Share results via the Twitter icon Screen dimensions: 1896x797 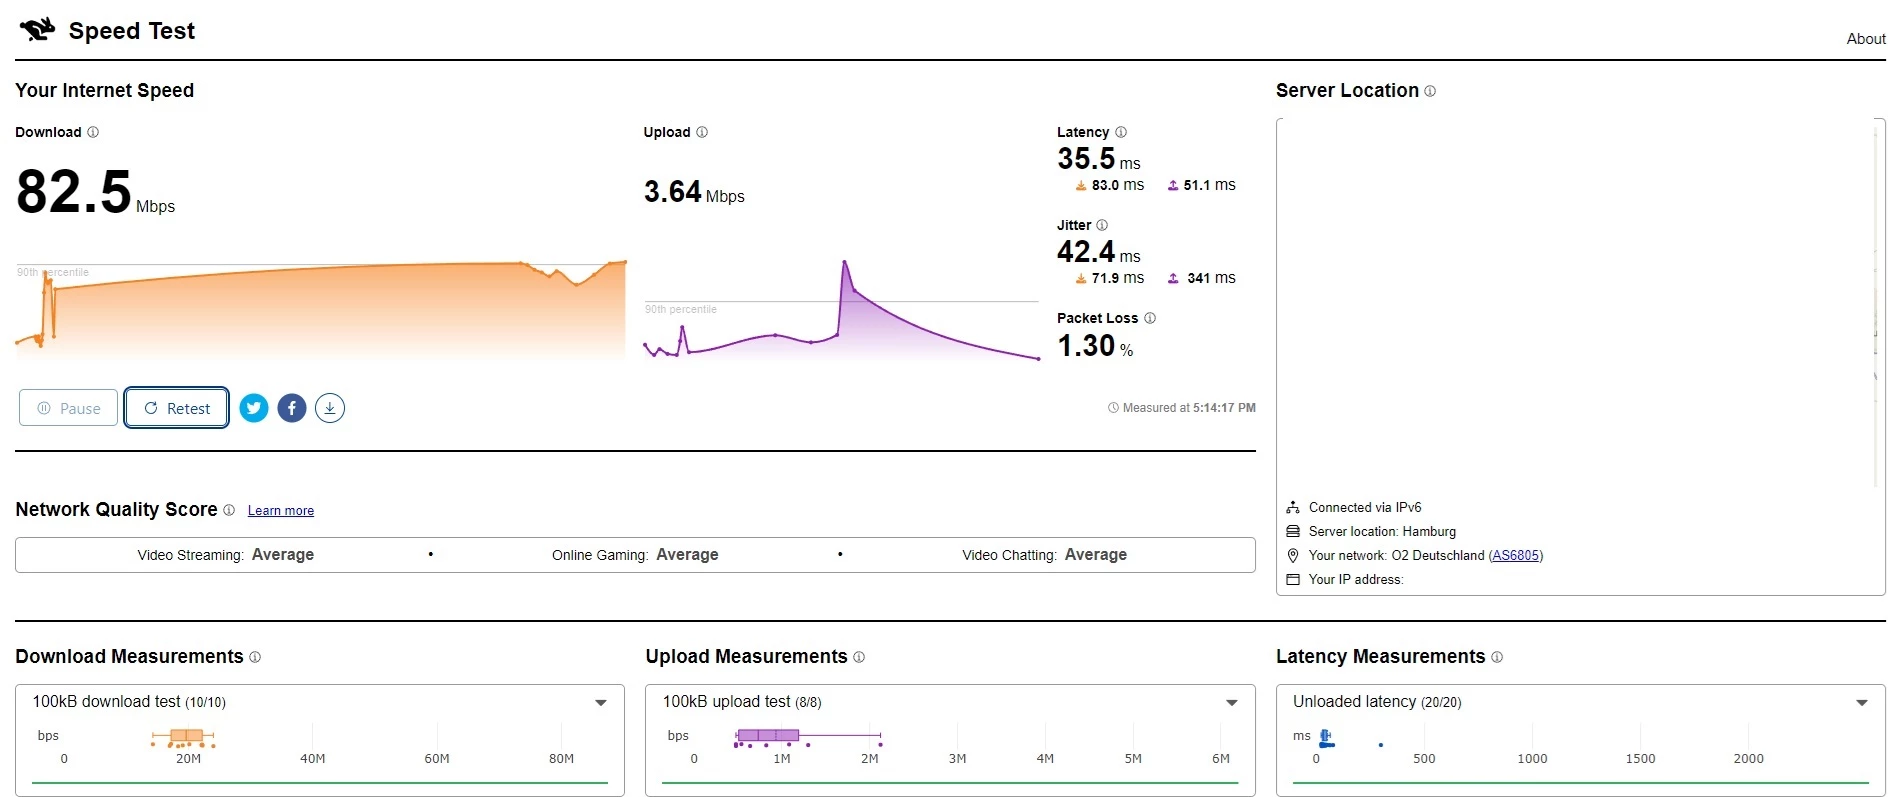pos(254,408)
